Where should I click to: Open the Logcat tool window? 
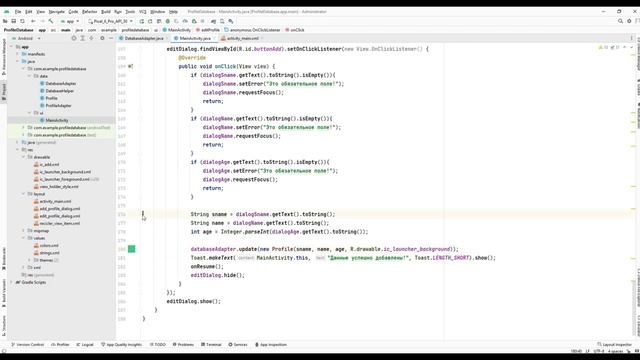click(85, 345)
